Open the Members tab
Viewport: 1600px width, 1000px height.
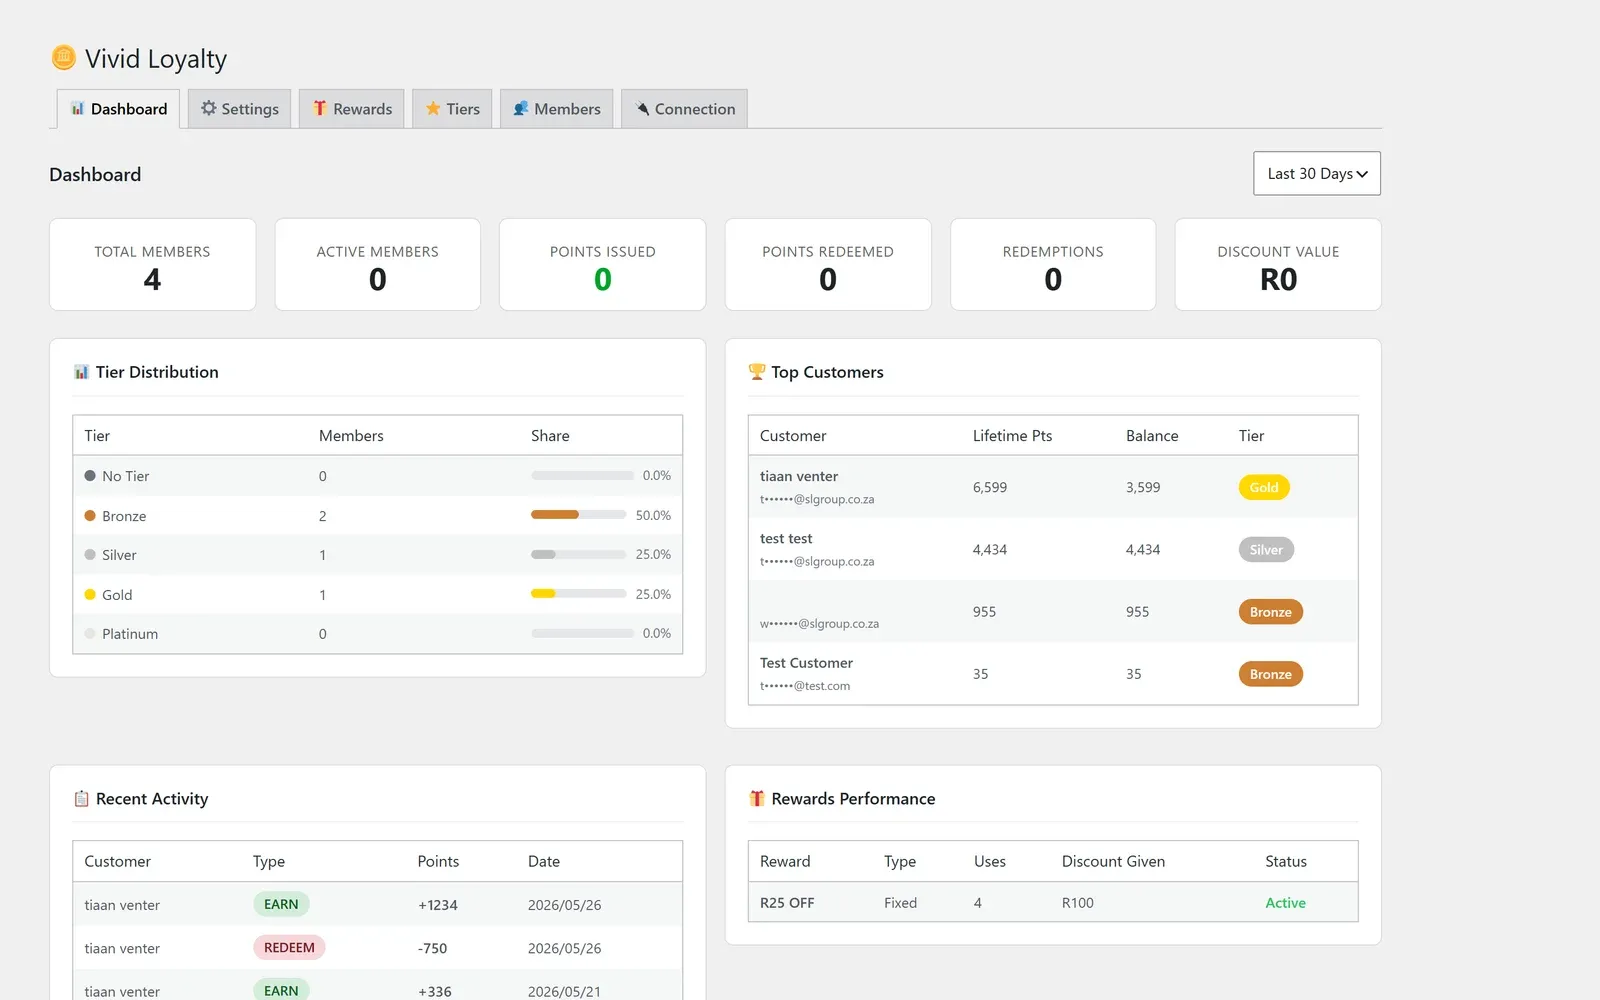point(556,109)
